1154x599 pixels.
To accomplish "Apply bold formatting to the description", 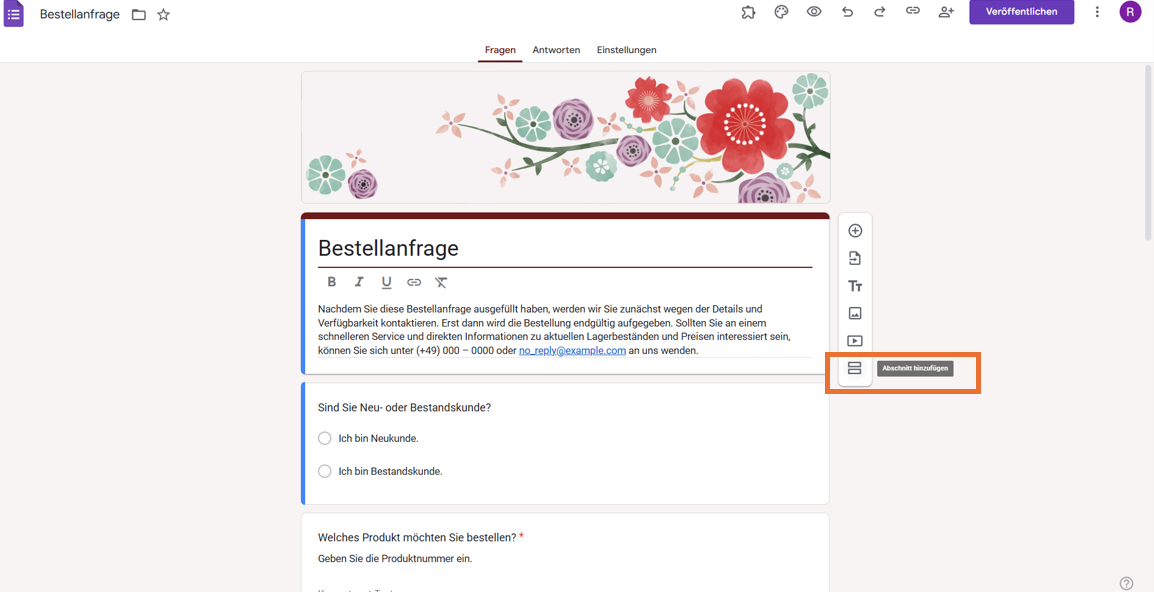I will pyautogui.click(x=331, y=282).
